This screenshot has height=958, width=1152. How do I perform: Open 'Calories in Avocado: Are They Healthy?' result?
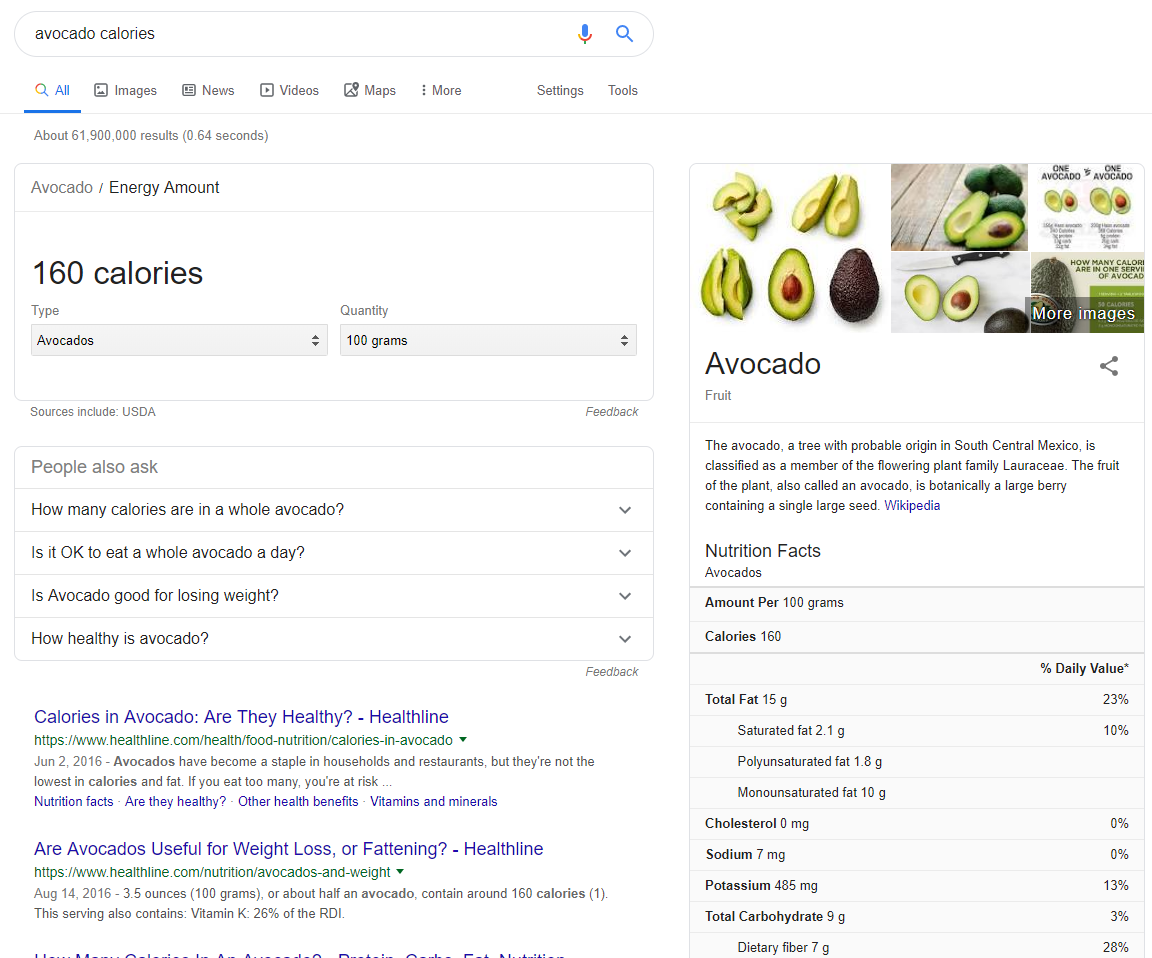[x=241, y=717]
